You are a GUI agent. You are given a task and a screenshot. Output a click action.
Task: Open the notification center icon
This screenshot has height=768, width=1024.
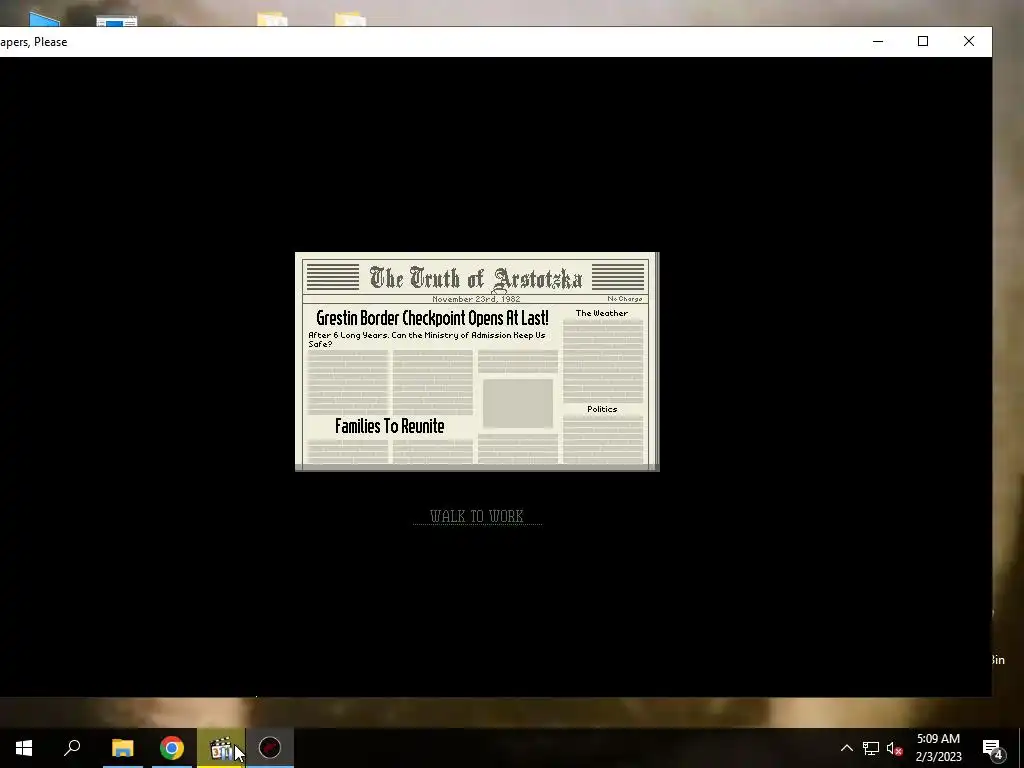pos(993,748)
